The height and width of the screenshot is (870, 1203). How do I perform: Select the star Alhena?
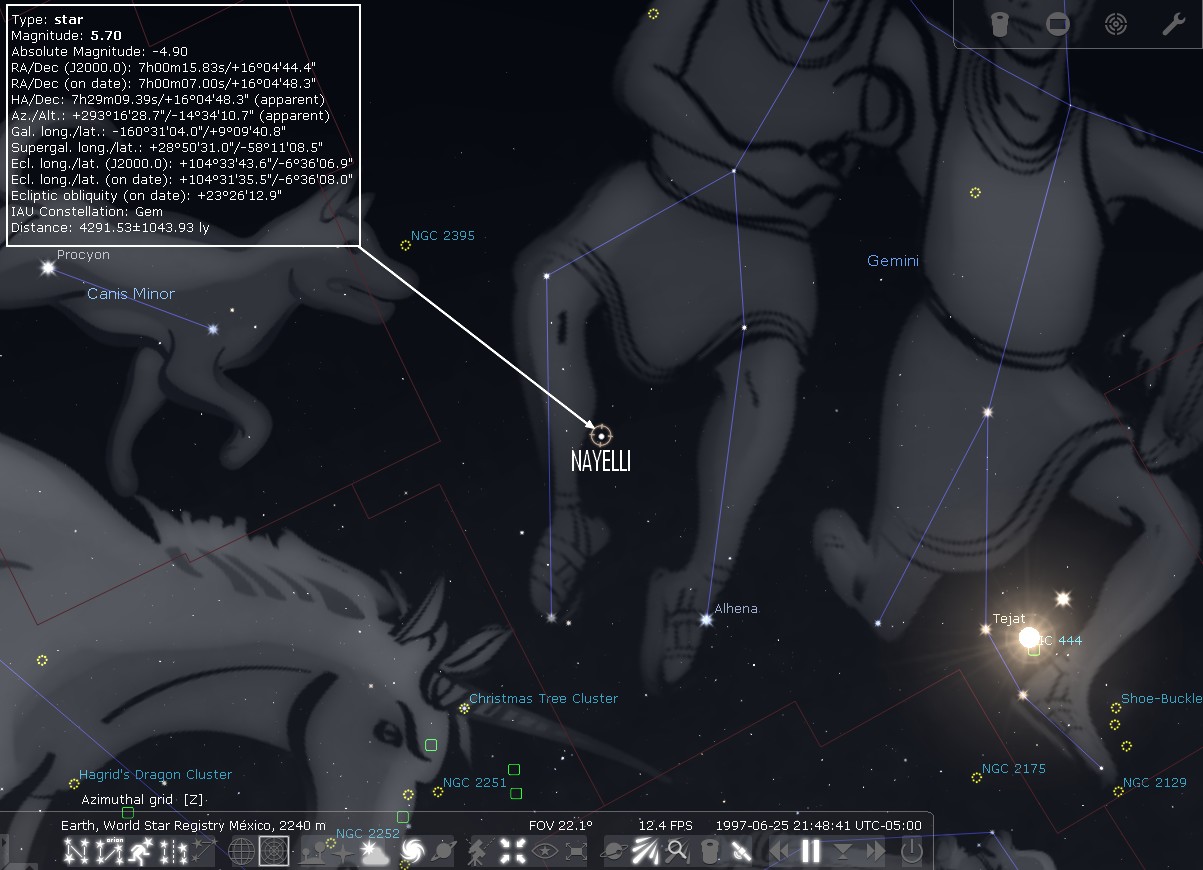[x=706, y=620]
